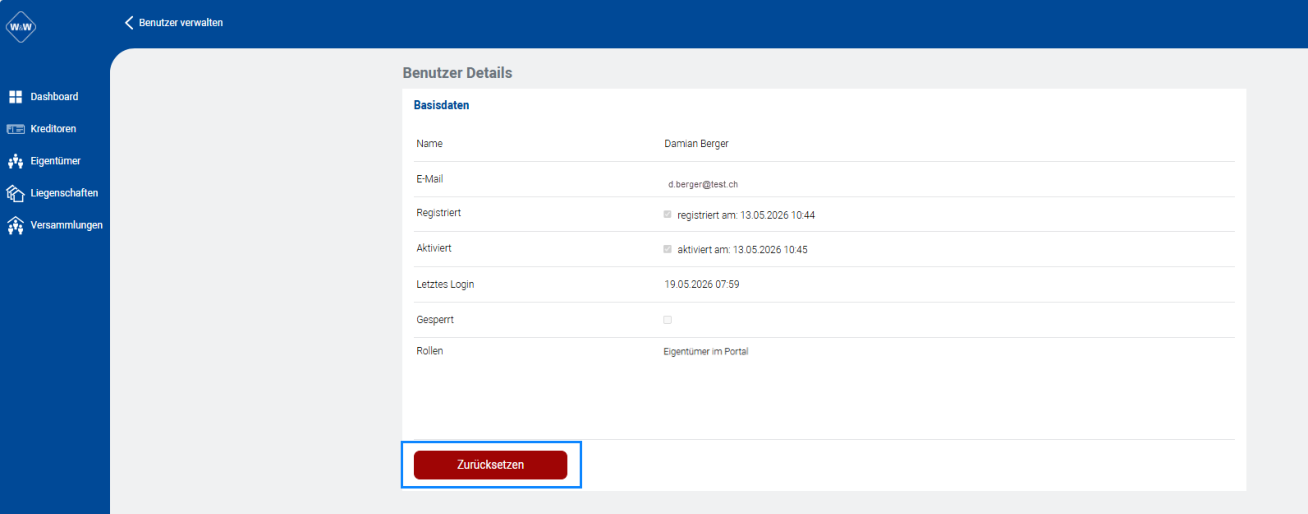Go back via Benutzer verwalten link
The width and height of the screenshot is (1308, 514).
click(x=180, y=23)
